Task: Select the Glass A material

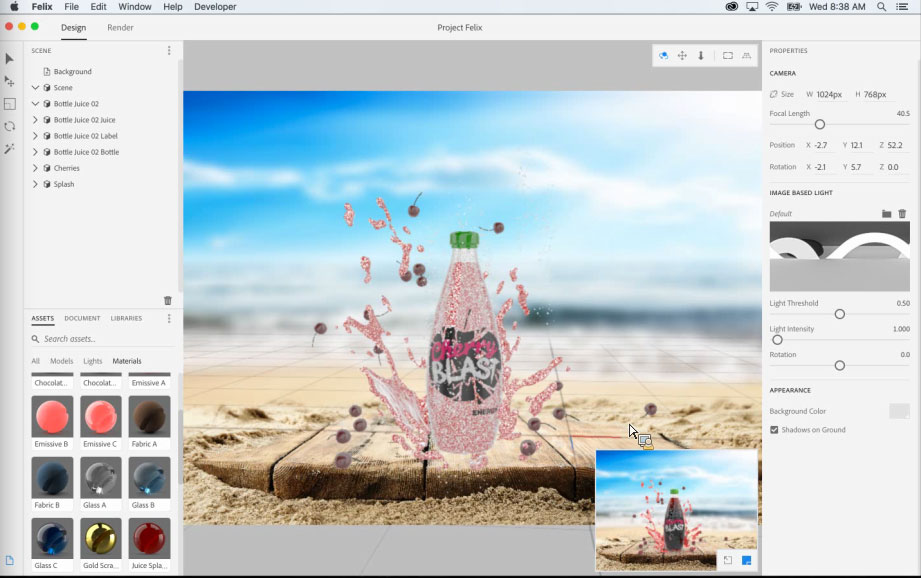Action: point(100,483)
